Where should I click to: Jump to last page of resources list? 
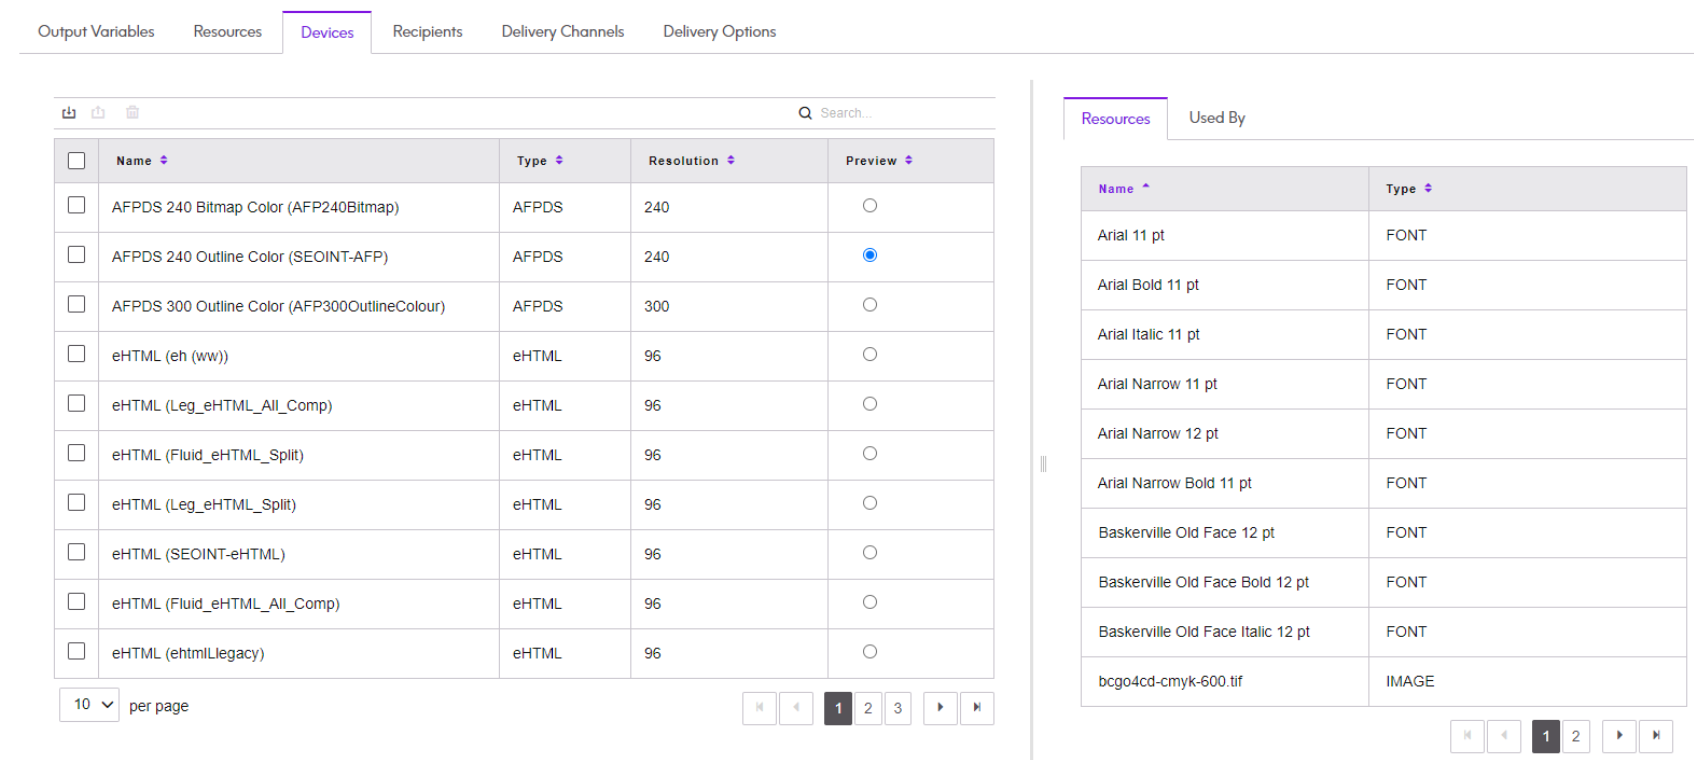tap(1656, 736)
